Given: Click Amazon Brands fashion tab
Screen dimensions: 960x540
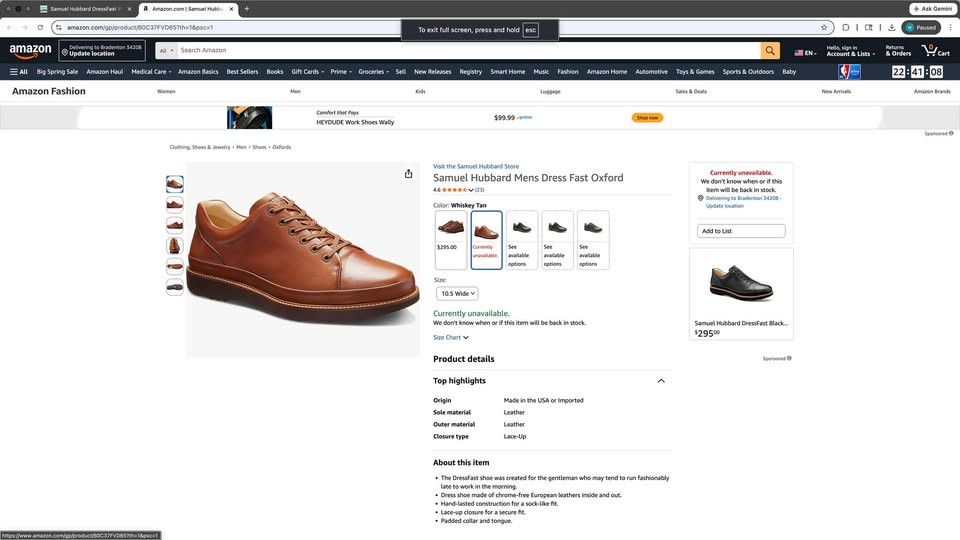Looking at the screenshot, I should (x=932, y=91).
